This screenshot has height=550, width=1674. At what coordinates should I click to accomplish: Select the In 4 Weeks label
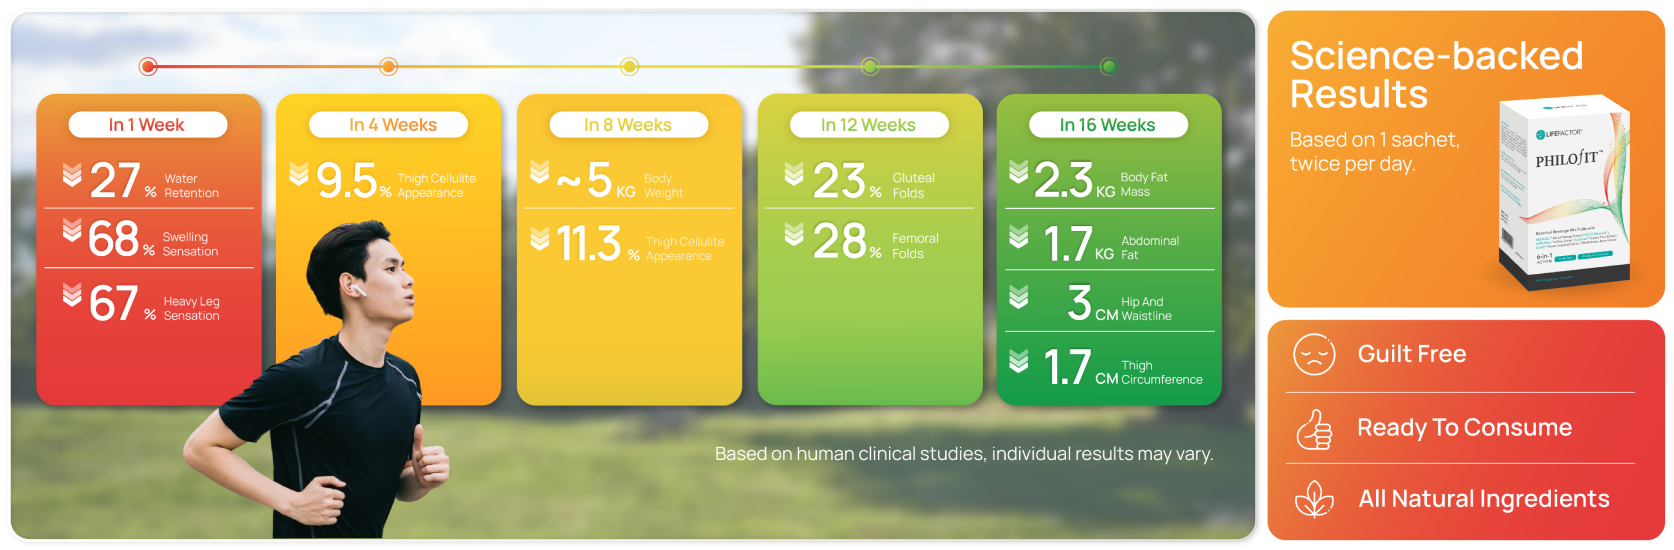tap(392, 125)
